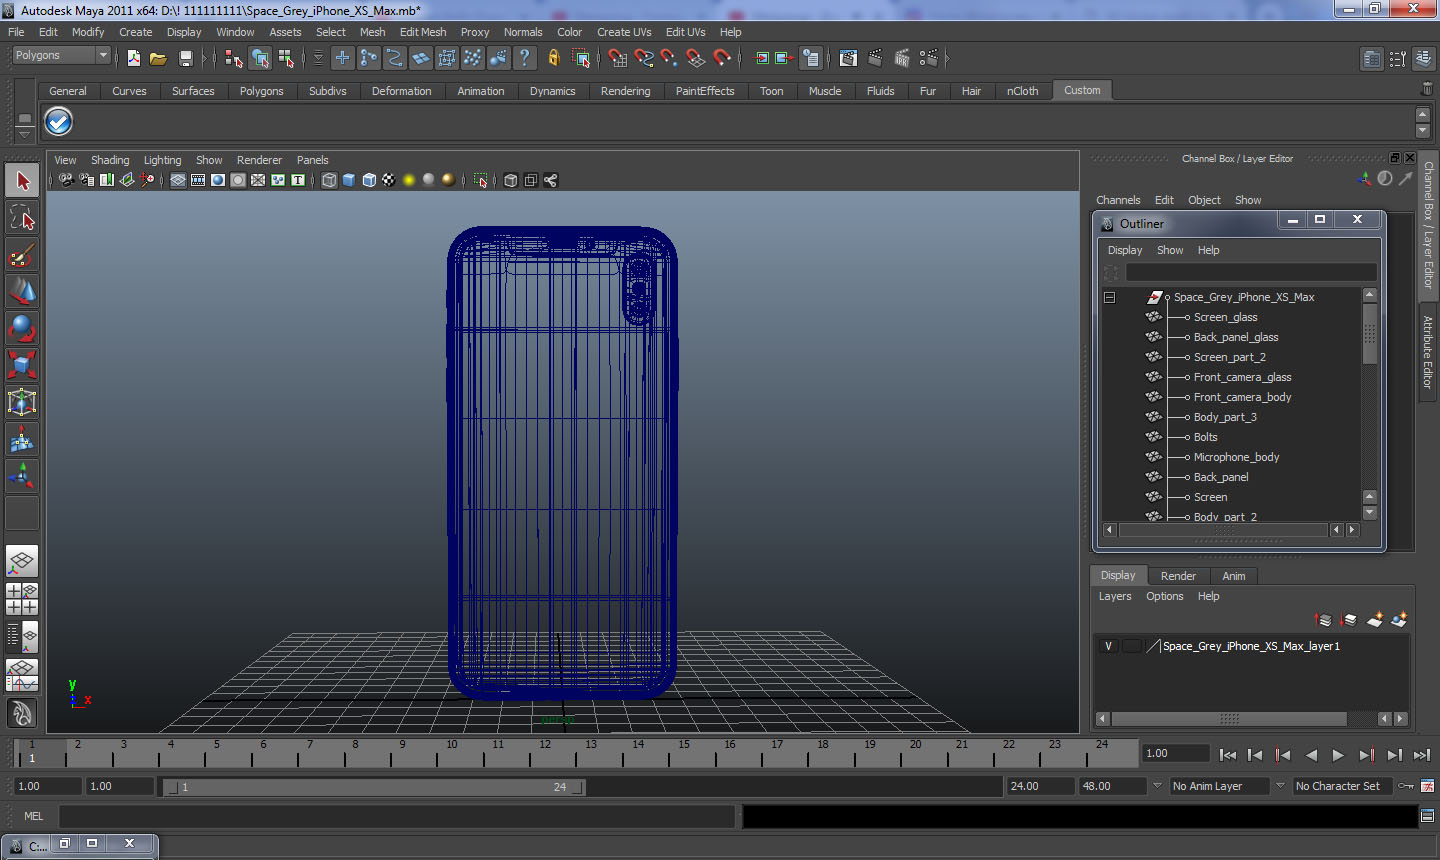The image size is (1440, 860).
Task: Open the Edit Mesh menu
Action: [423, 32]
